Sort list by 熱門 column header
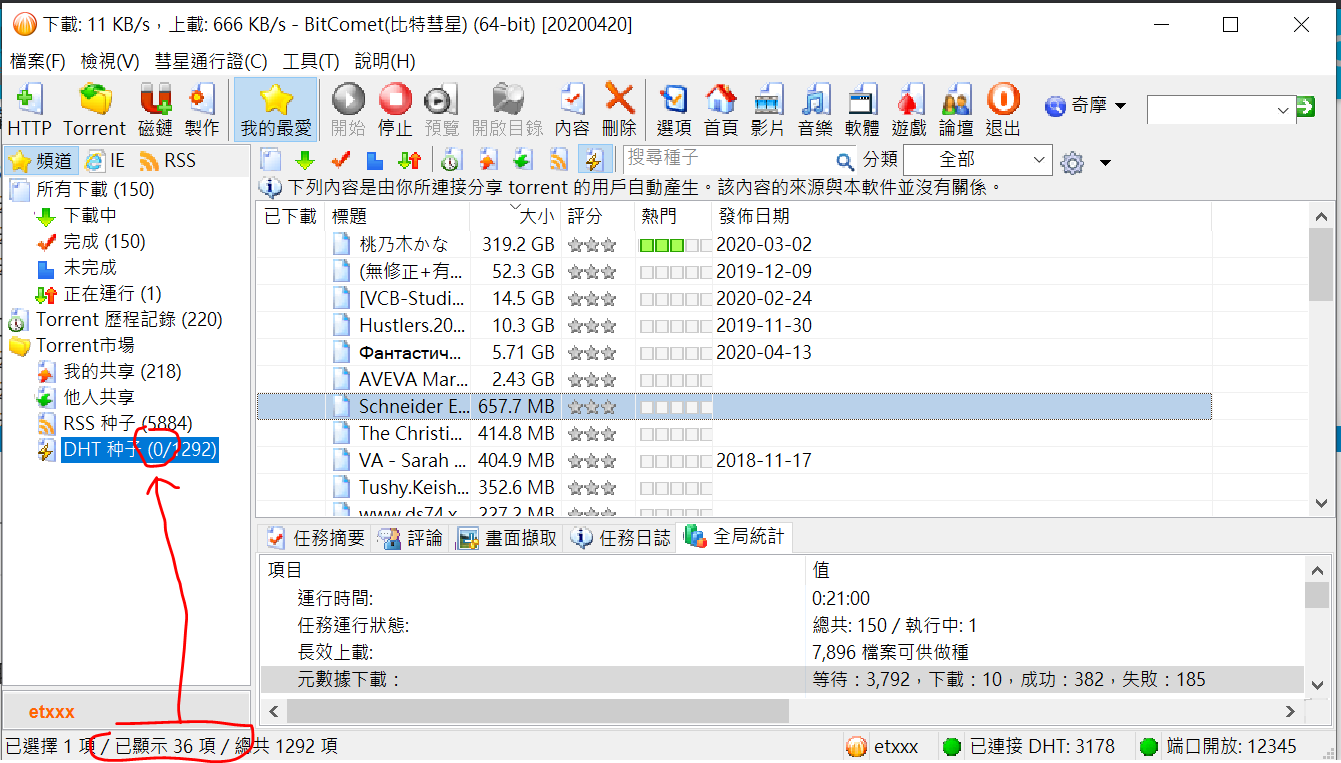This screenshot has height=763, width=1341. pyautogui.click(x=673, y=215)
